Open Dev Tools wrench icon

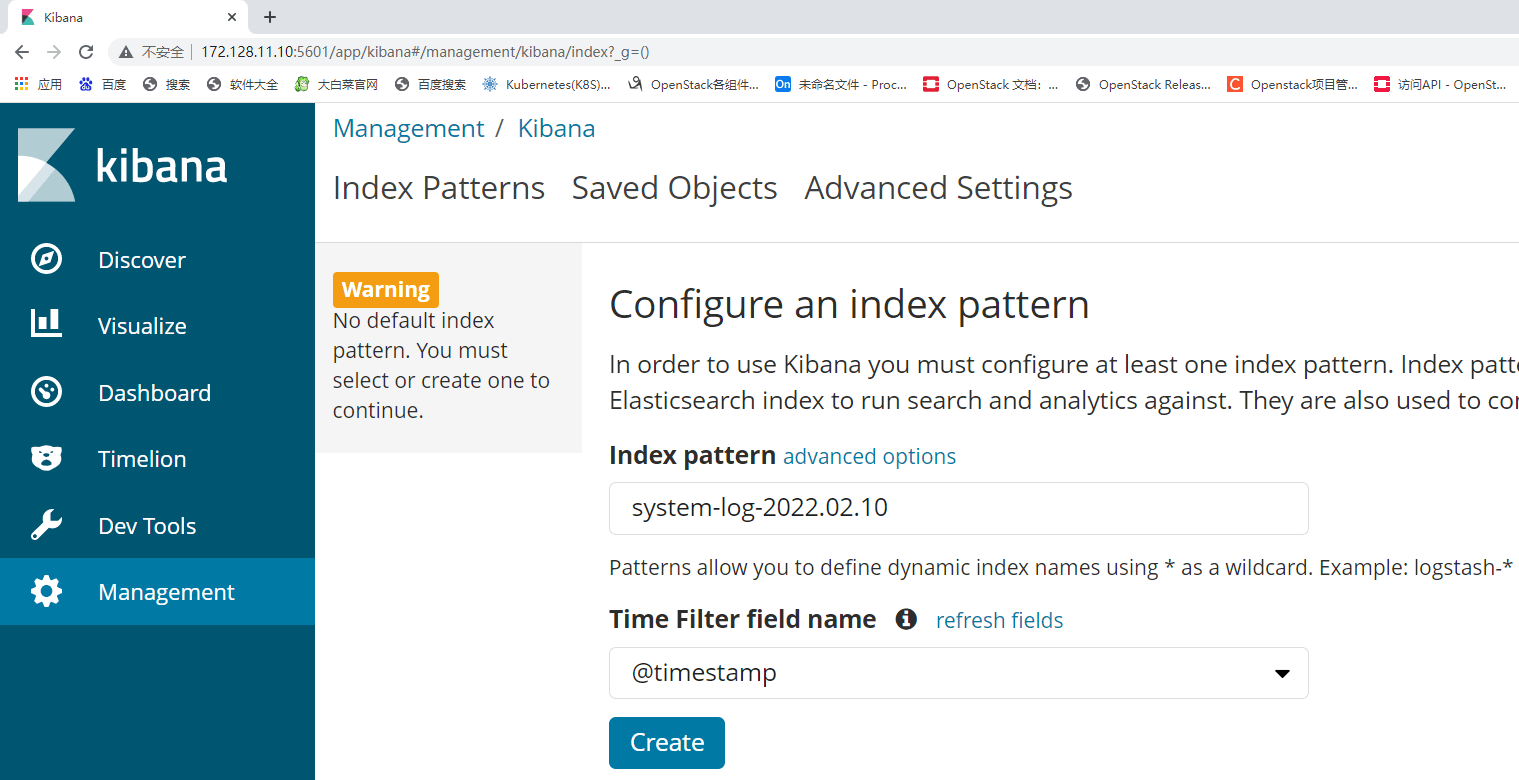click(46, 525)
